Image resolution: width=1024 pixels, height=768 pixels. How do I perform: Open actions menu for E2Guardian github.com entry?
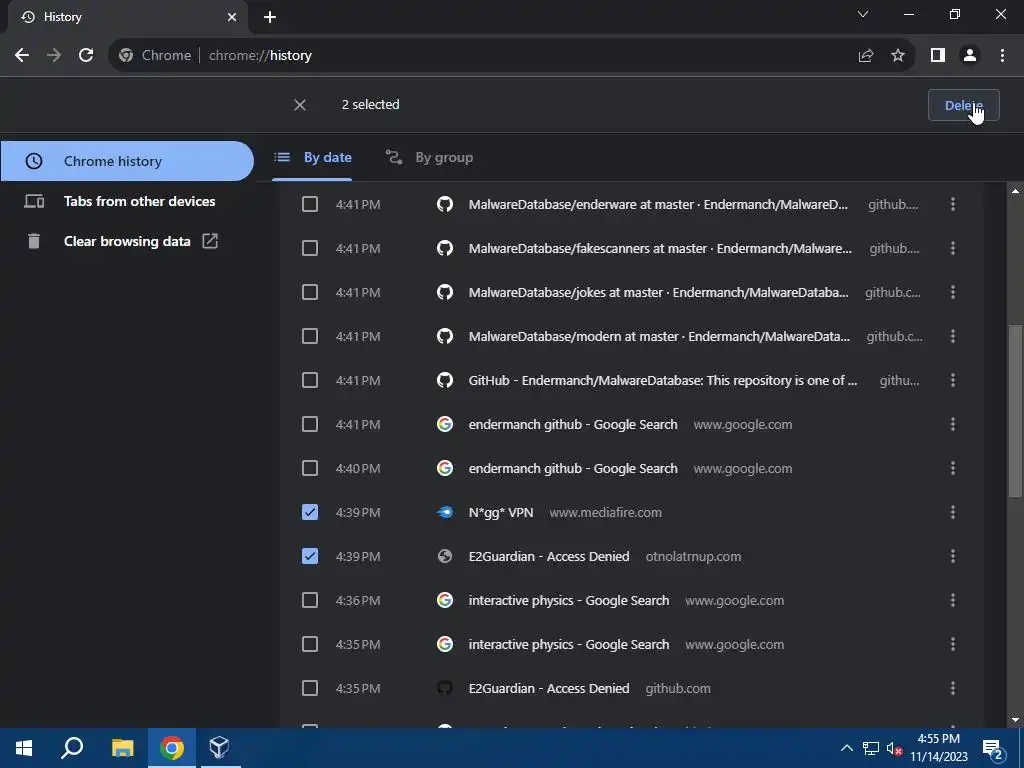[x=953, y=688]
